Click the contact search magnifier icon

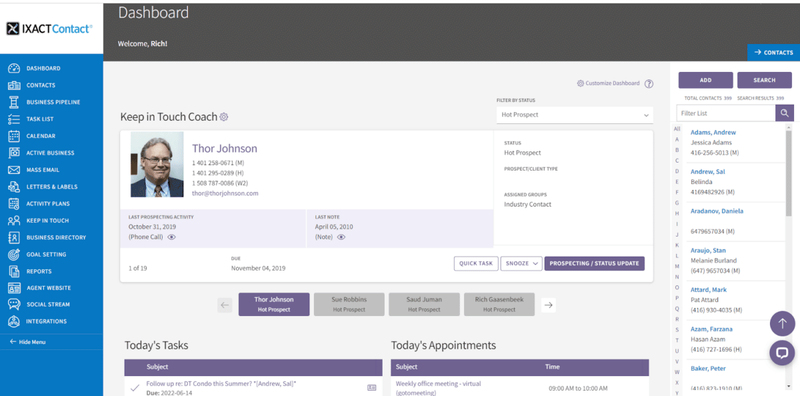(x=784, y=113)
